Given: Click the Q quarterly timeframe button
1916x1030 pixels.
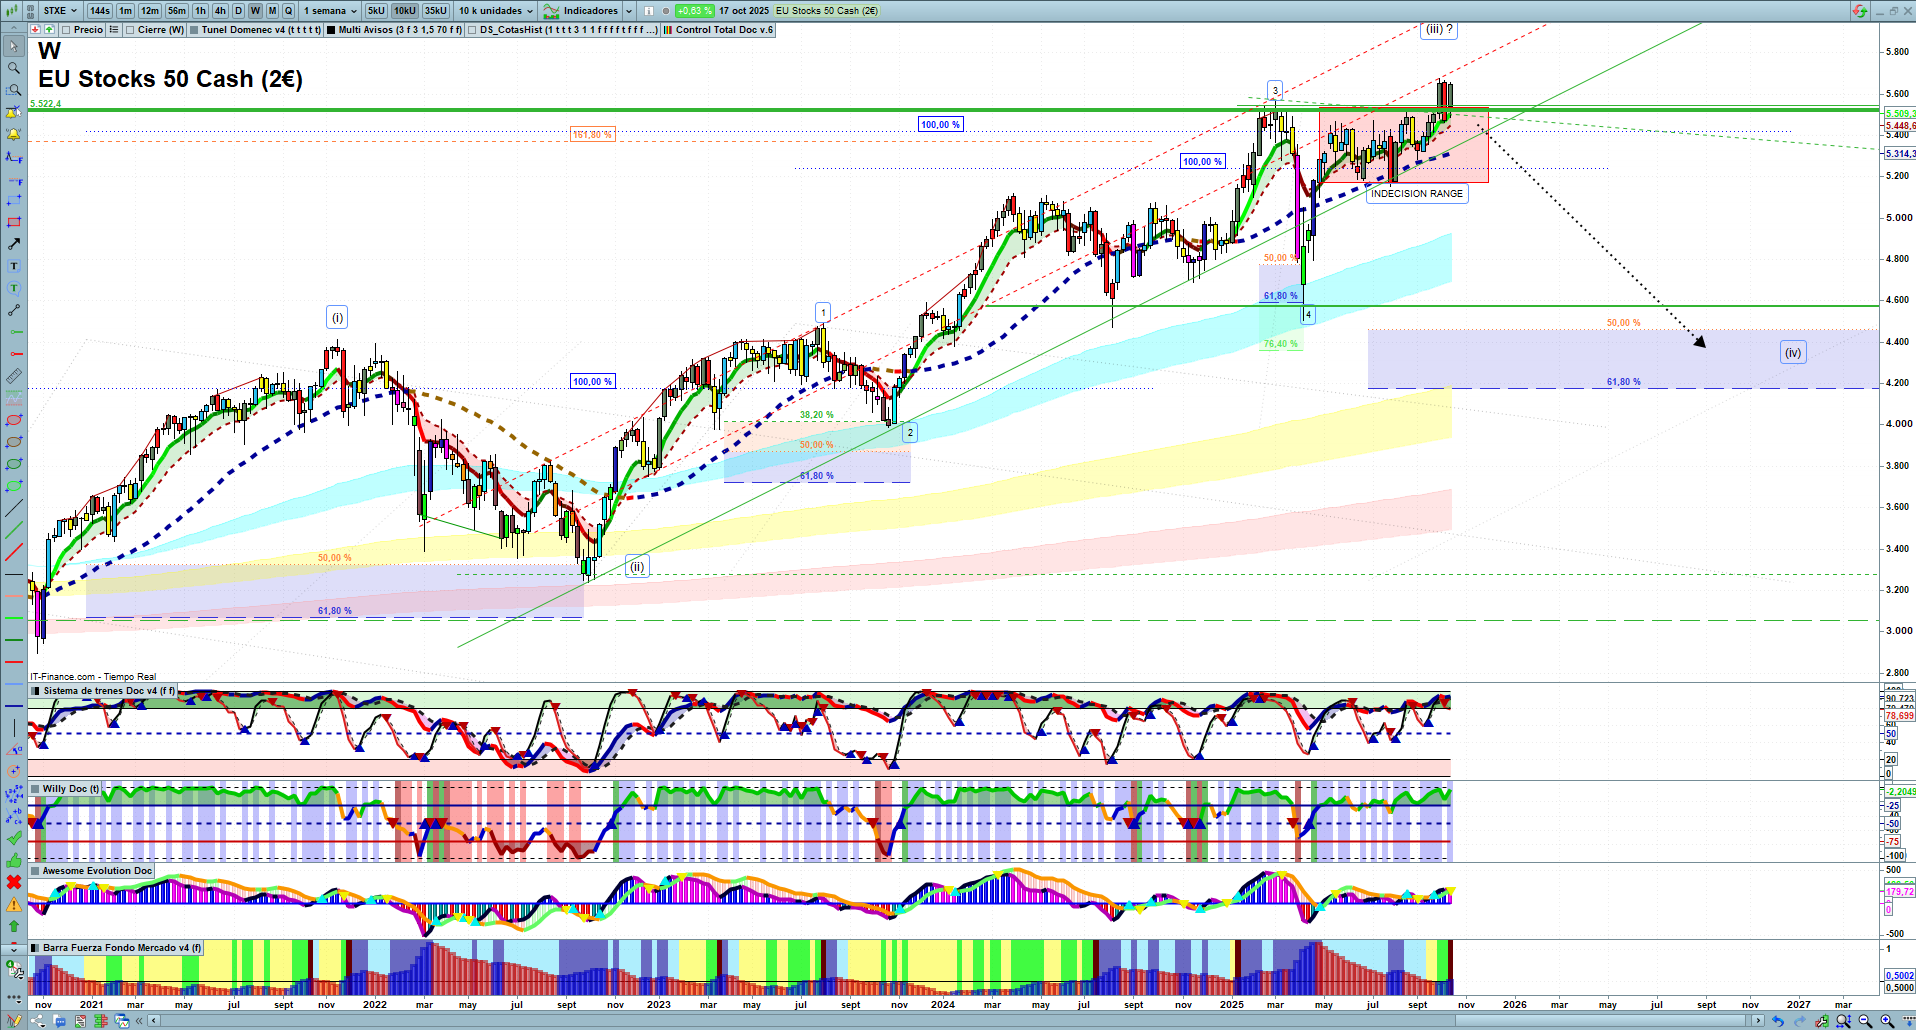Looking at the screenshot, I should [288, 11].
